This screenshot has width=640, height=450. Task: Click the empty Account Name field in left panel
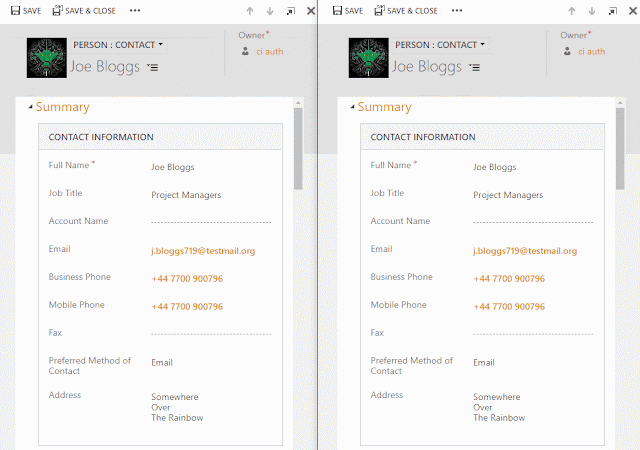coord(211,222)
